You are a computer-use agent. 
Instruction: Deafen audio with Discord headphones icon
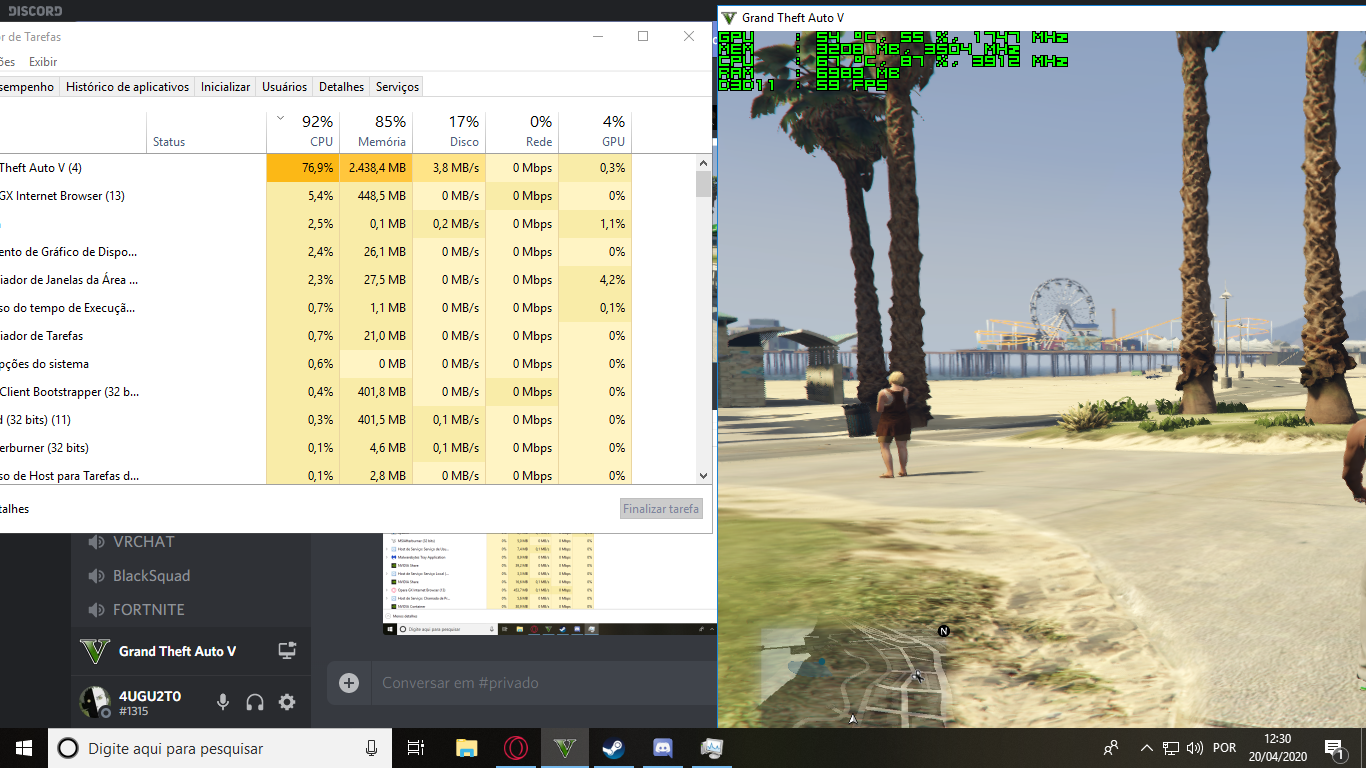255,703
